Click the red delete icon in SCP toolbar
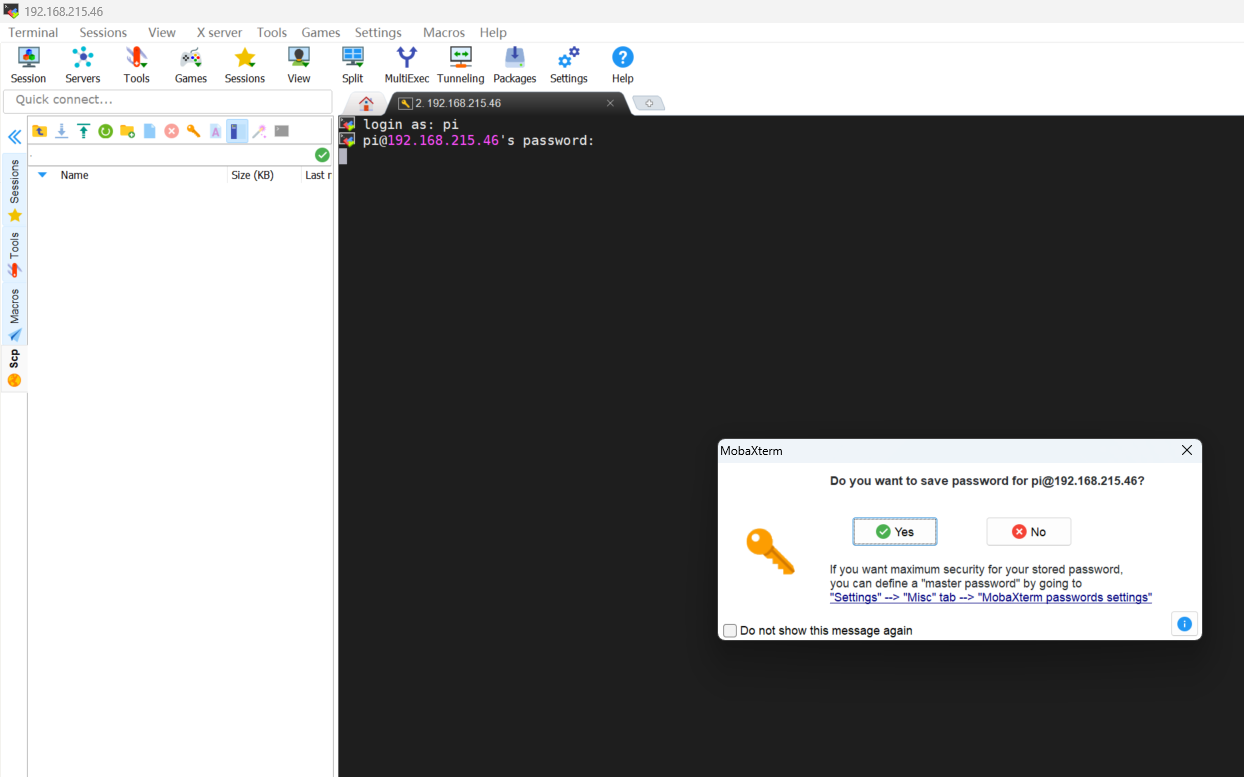This screenshot has height=777, width=1244. (x=172, y=131)
